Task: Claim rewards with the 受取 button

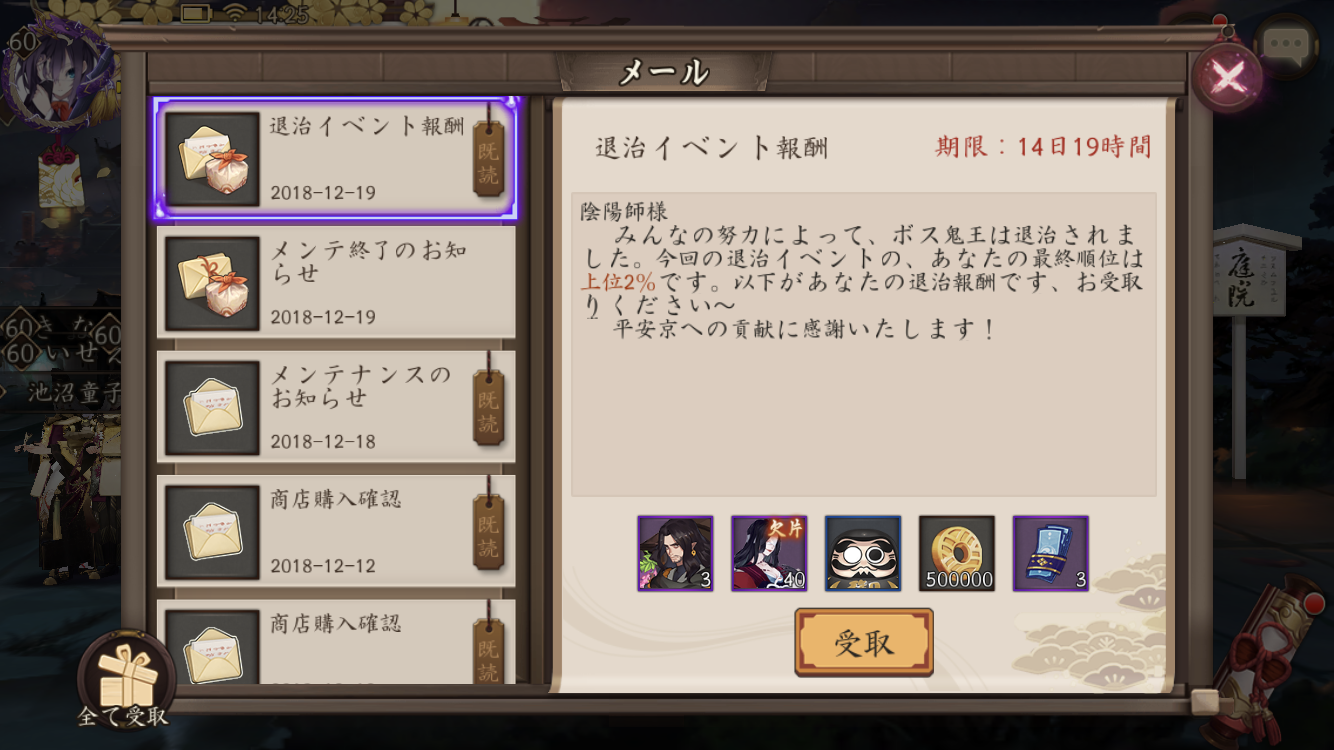Action: click(x=864, y=643)
